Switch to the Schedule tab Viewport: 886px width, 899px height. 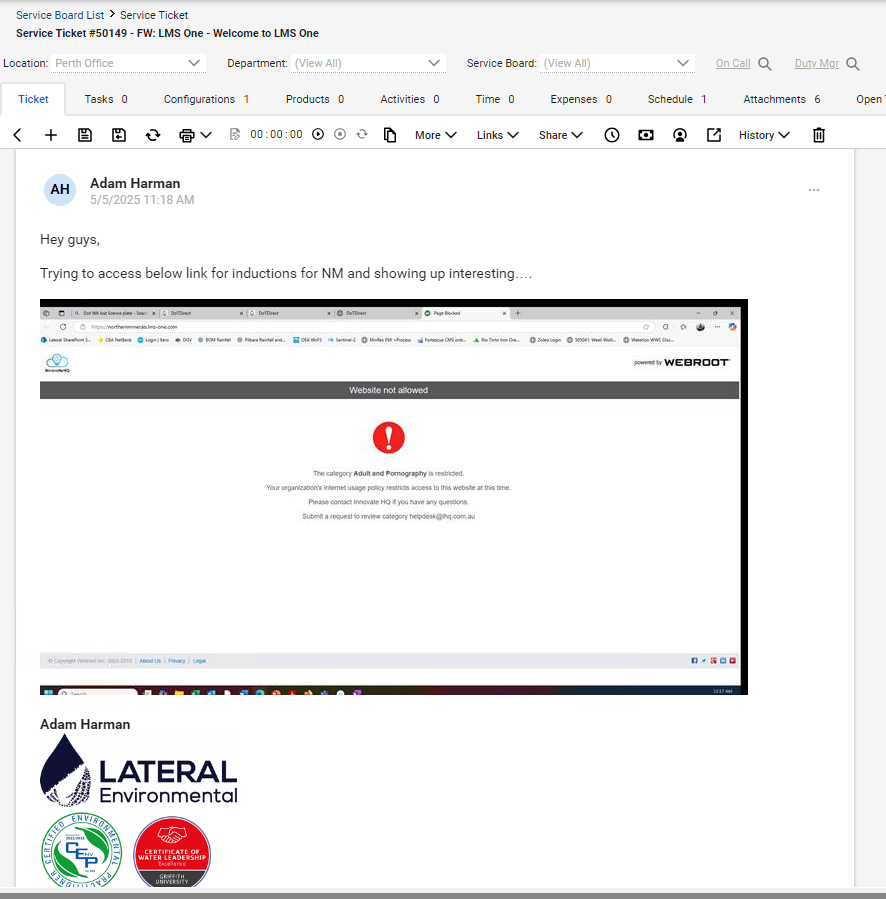677,99
